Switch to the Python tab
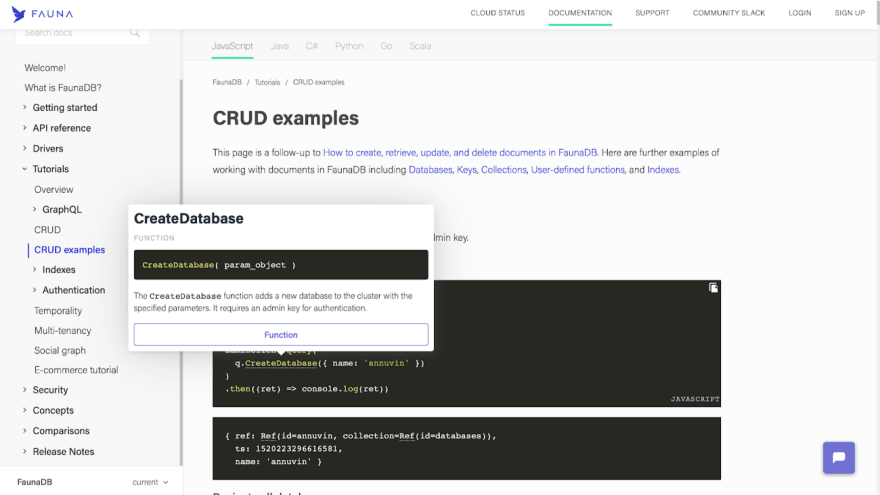This screenshot has height=495, width=880. pyautogui.click(x=349, y=46)
